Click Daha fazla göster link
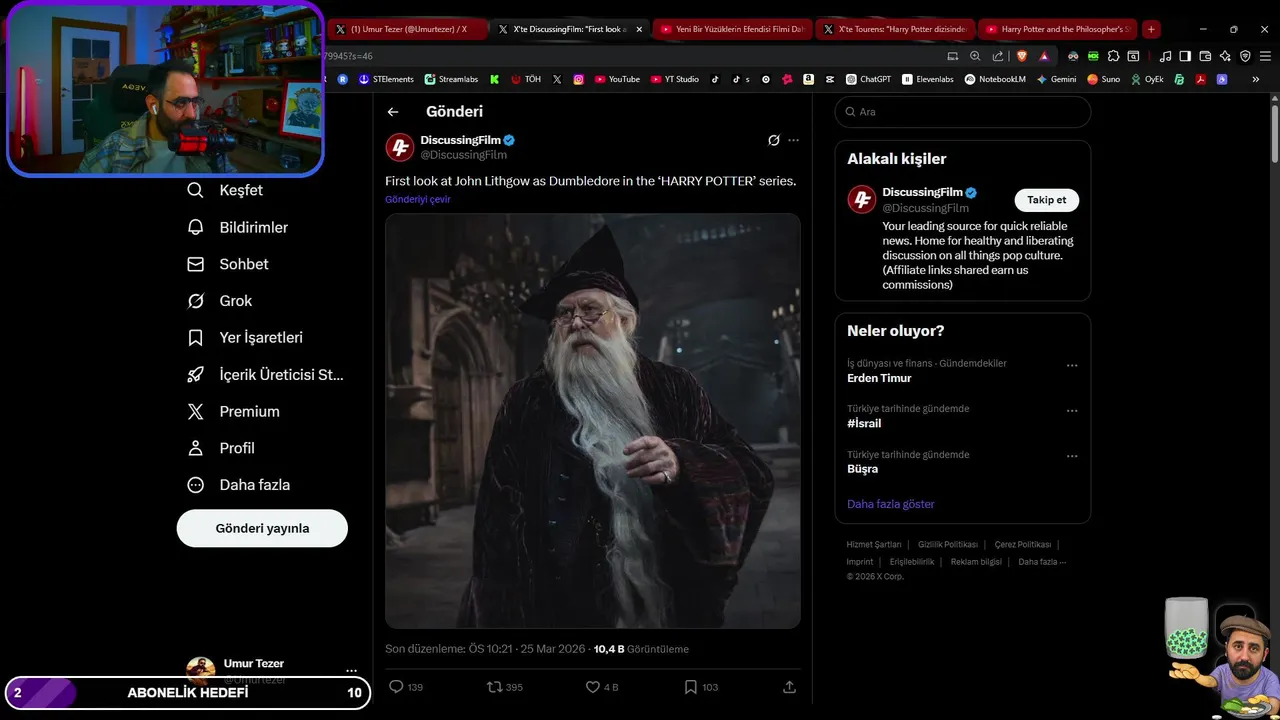The height and width of the screenshot is (720, 1280). tap(891, 504)
